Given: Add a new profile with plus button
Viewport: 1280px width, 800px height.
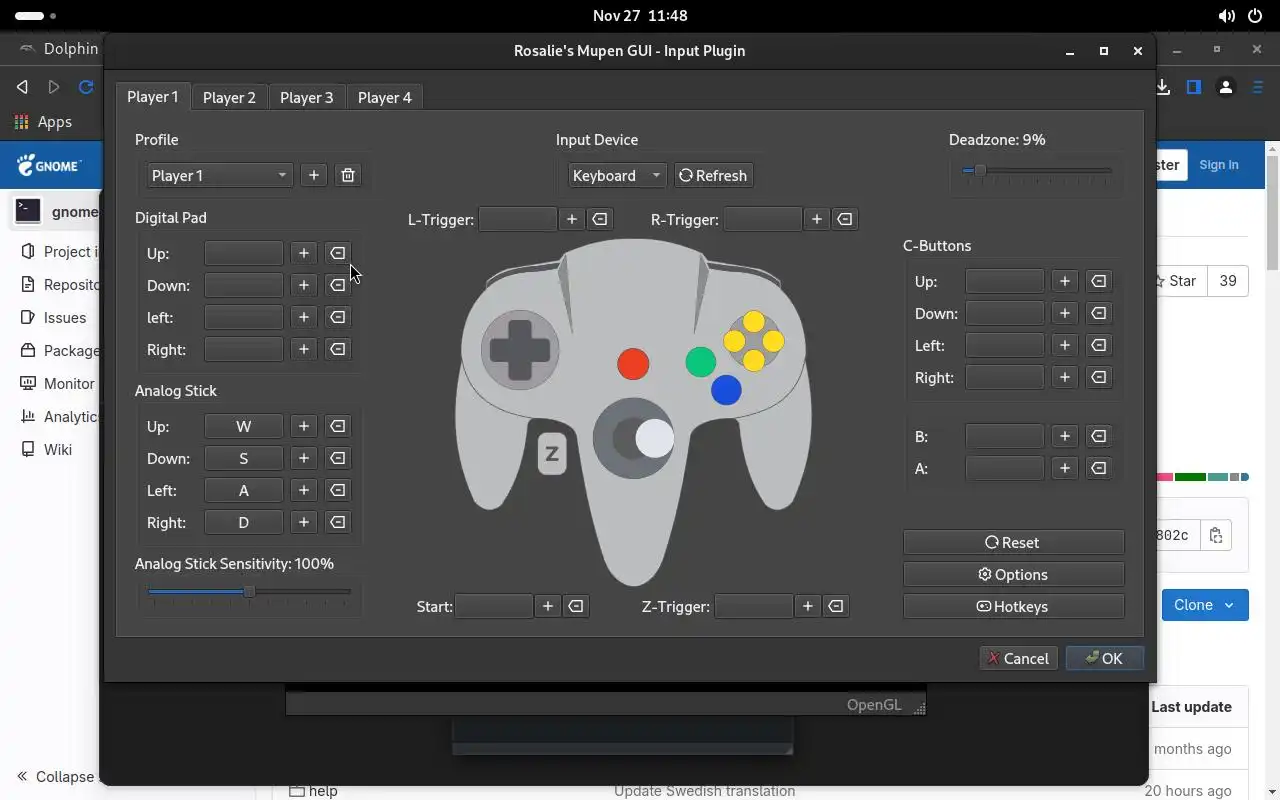Looking at the screenshot, I should point(314,175).
